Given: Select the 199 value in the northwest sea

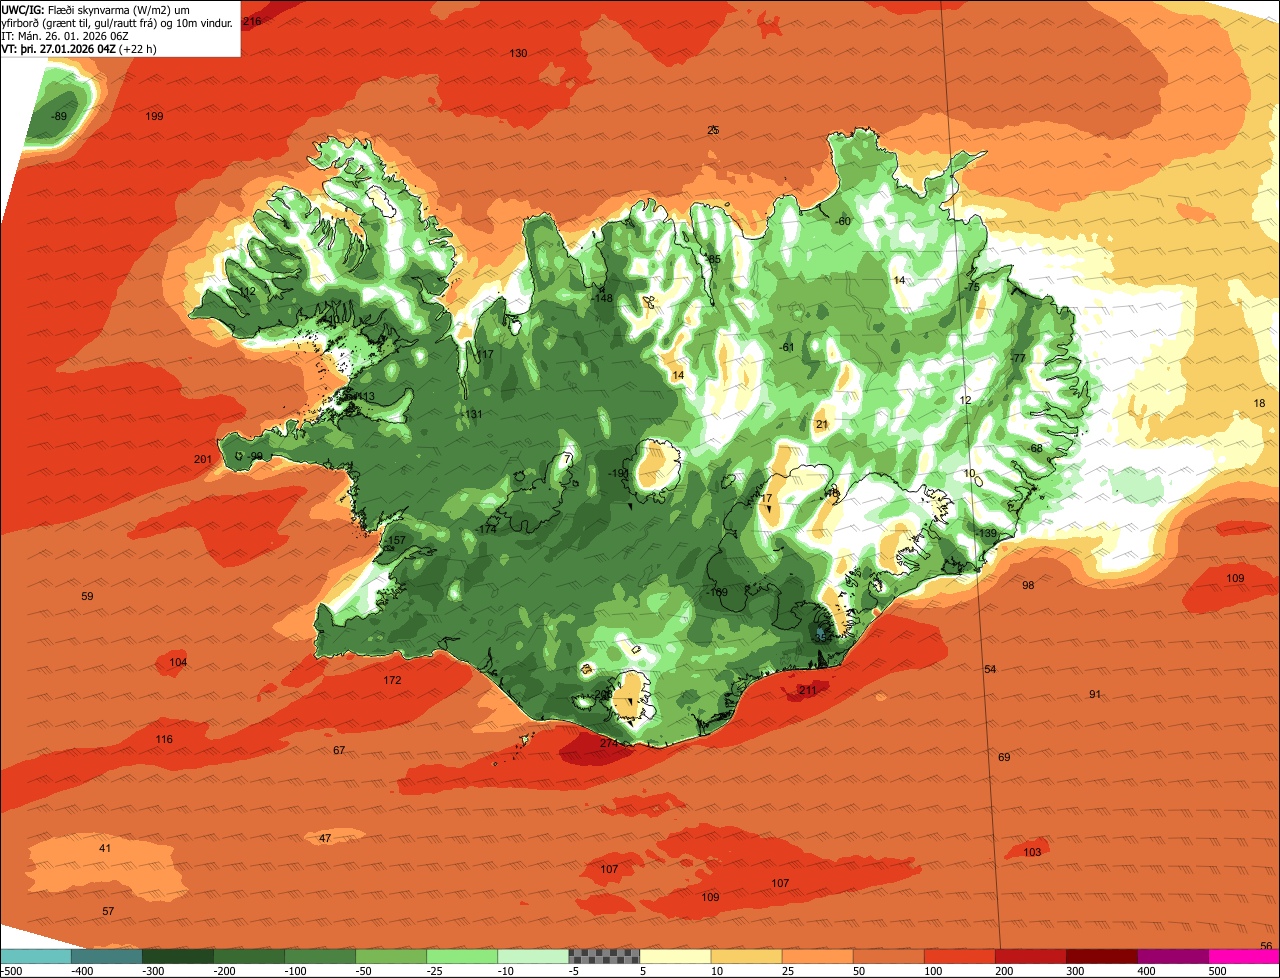Looking at the screenshot, I should tap(154, 116).
